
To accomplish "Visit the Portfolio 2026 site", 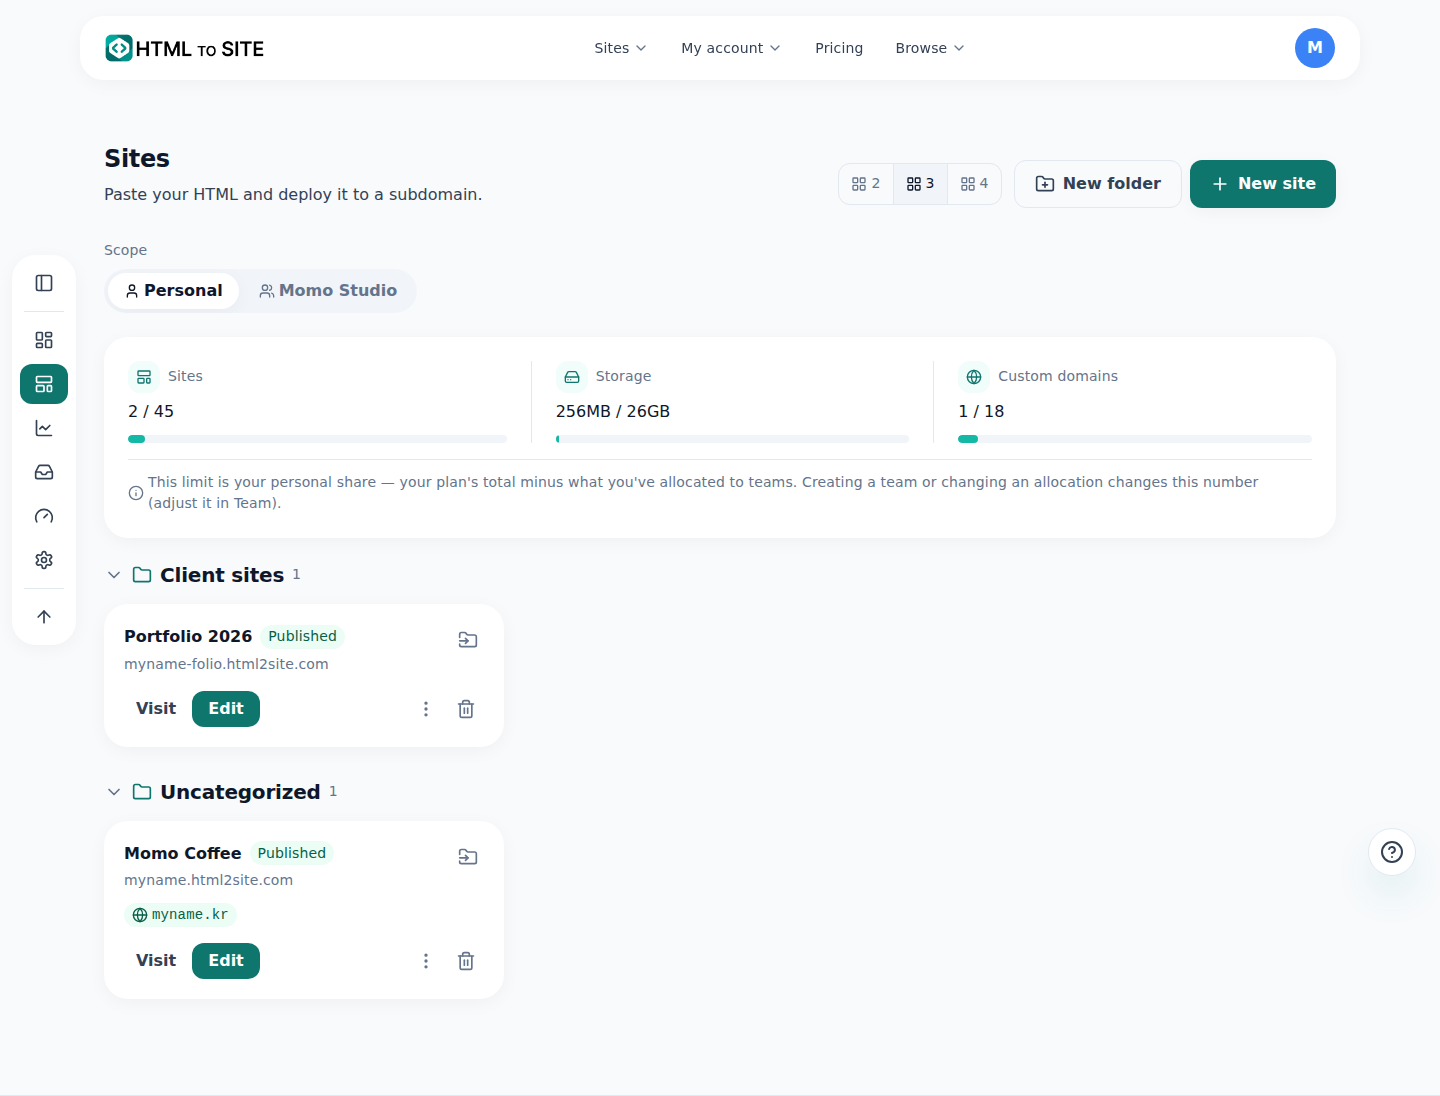I will [156, 709].
